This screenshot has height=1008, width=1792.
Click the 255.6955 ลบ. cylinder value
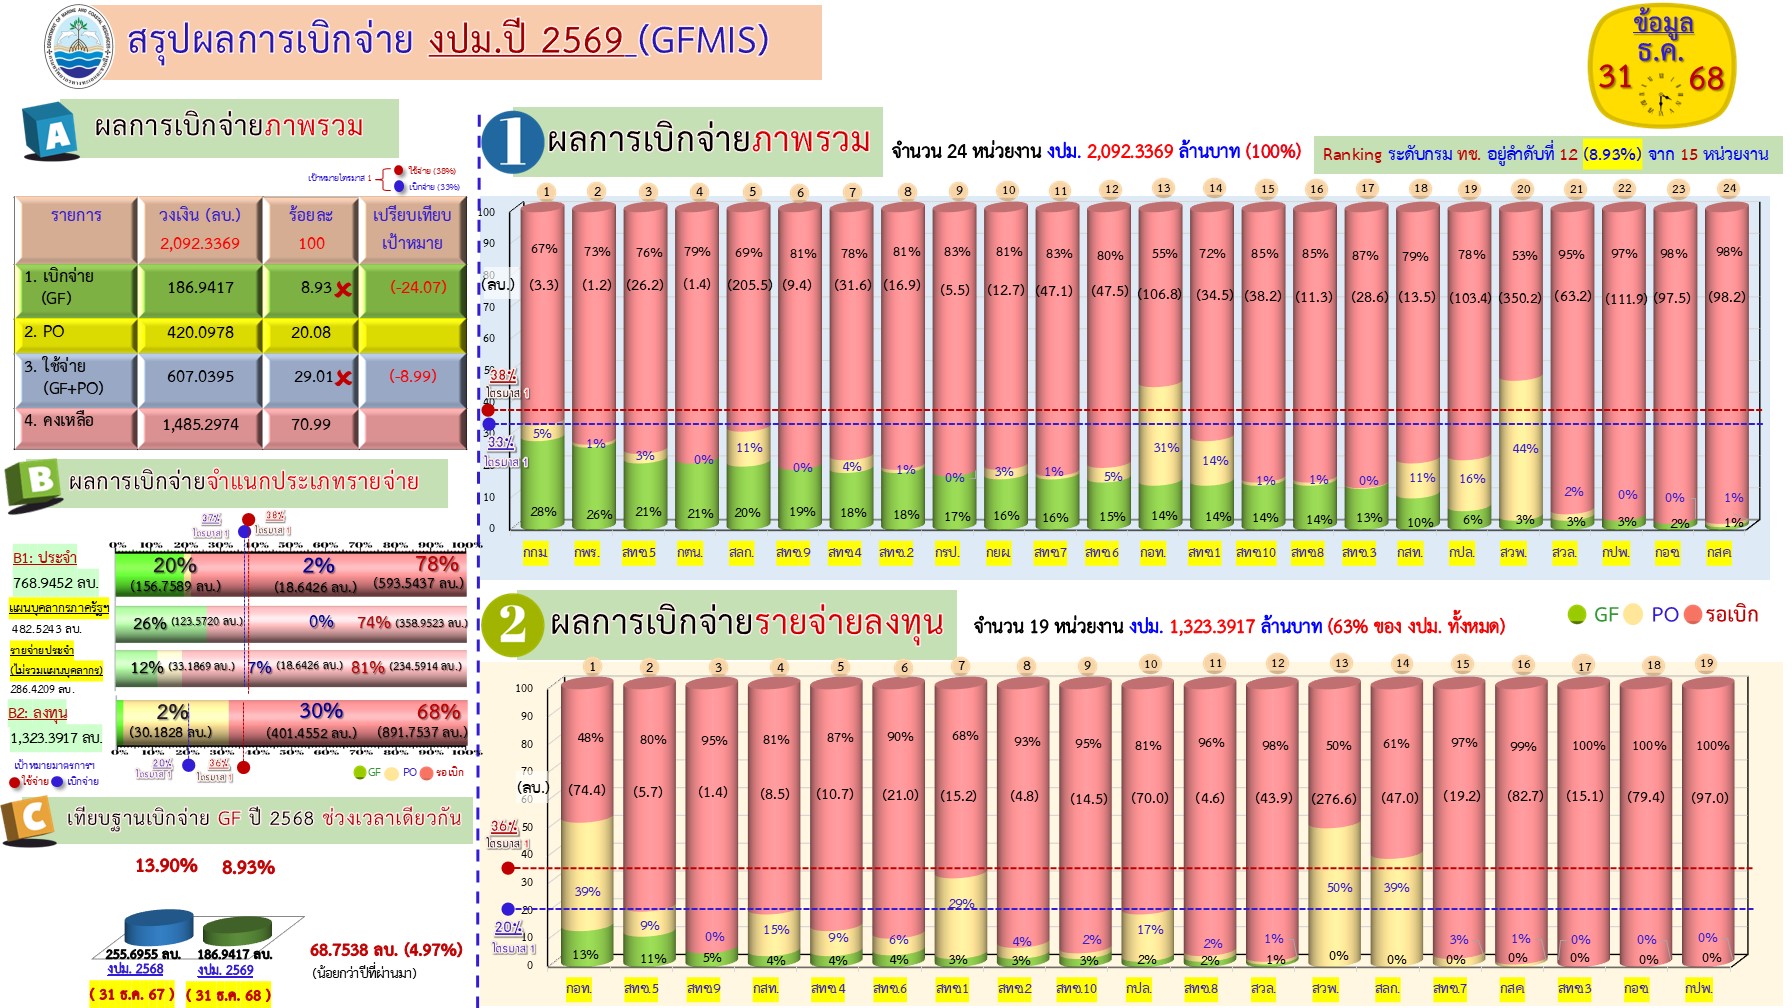[146, 955]
